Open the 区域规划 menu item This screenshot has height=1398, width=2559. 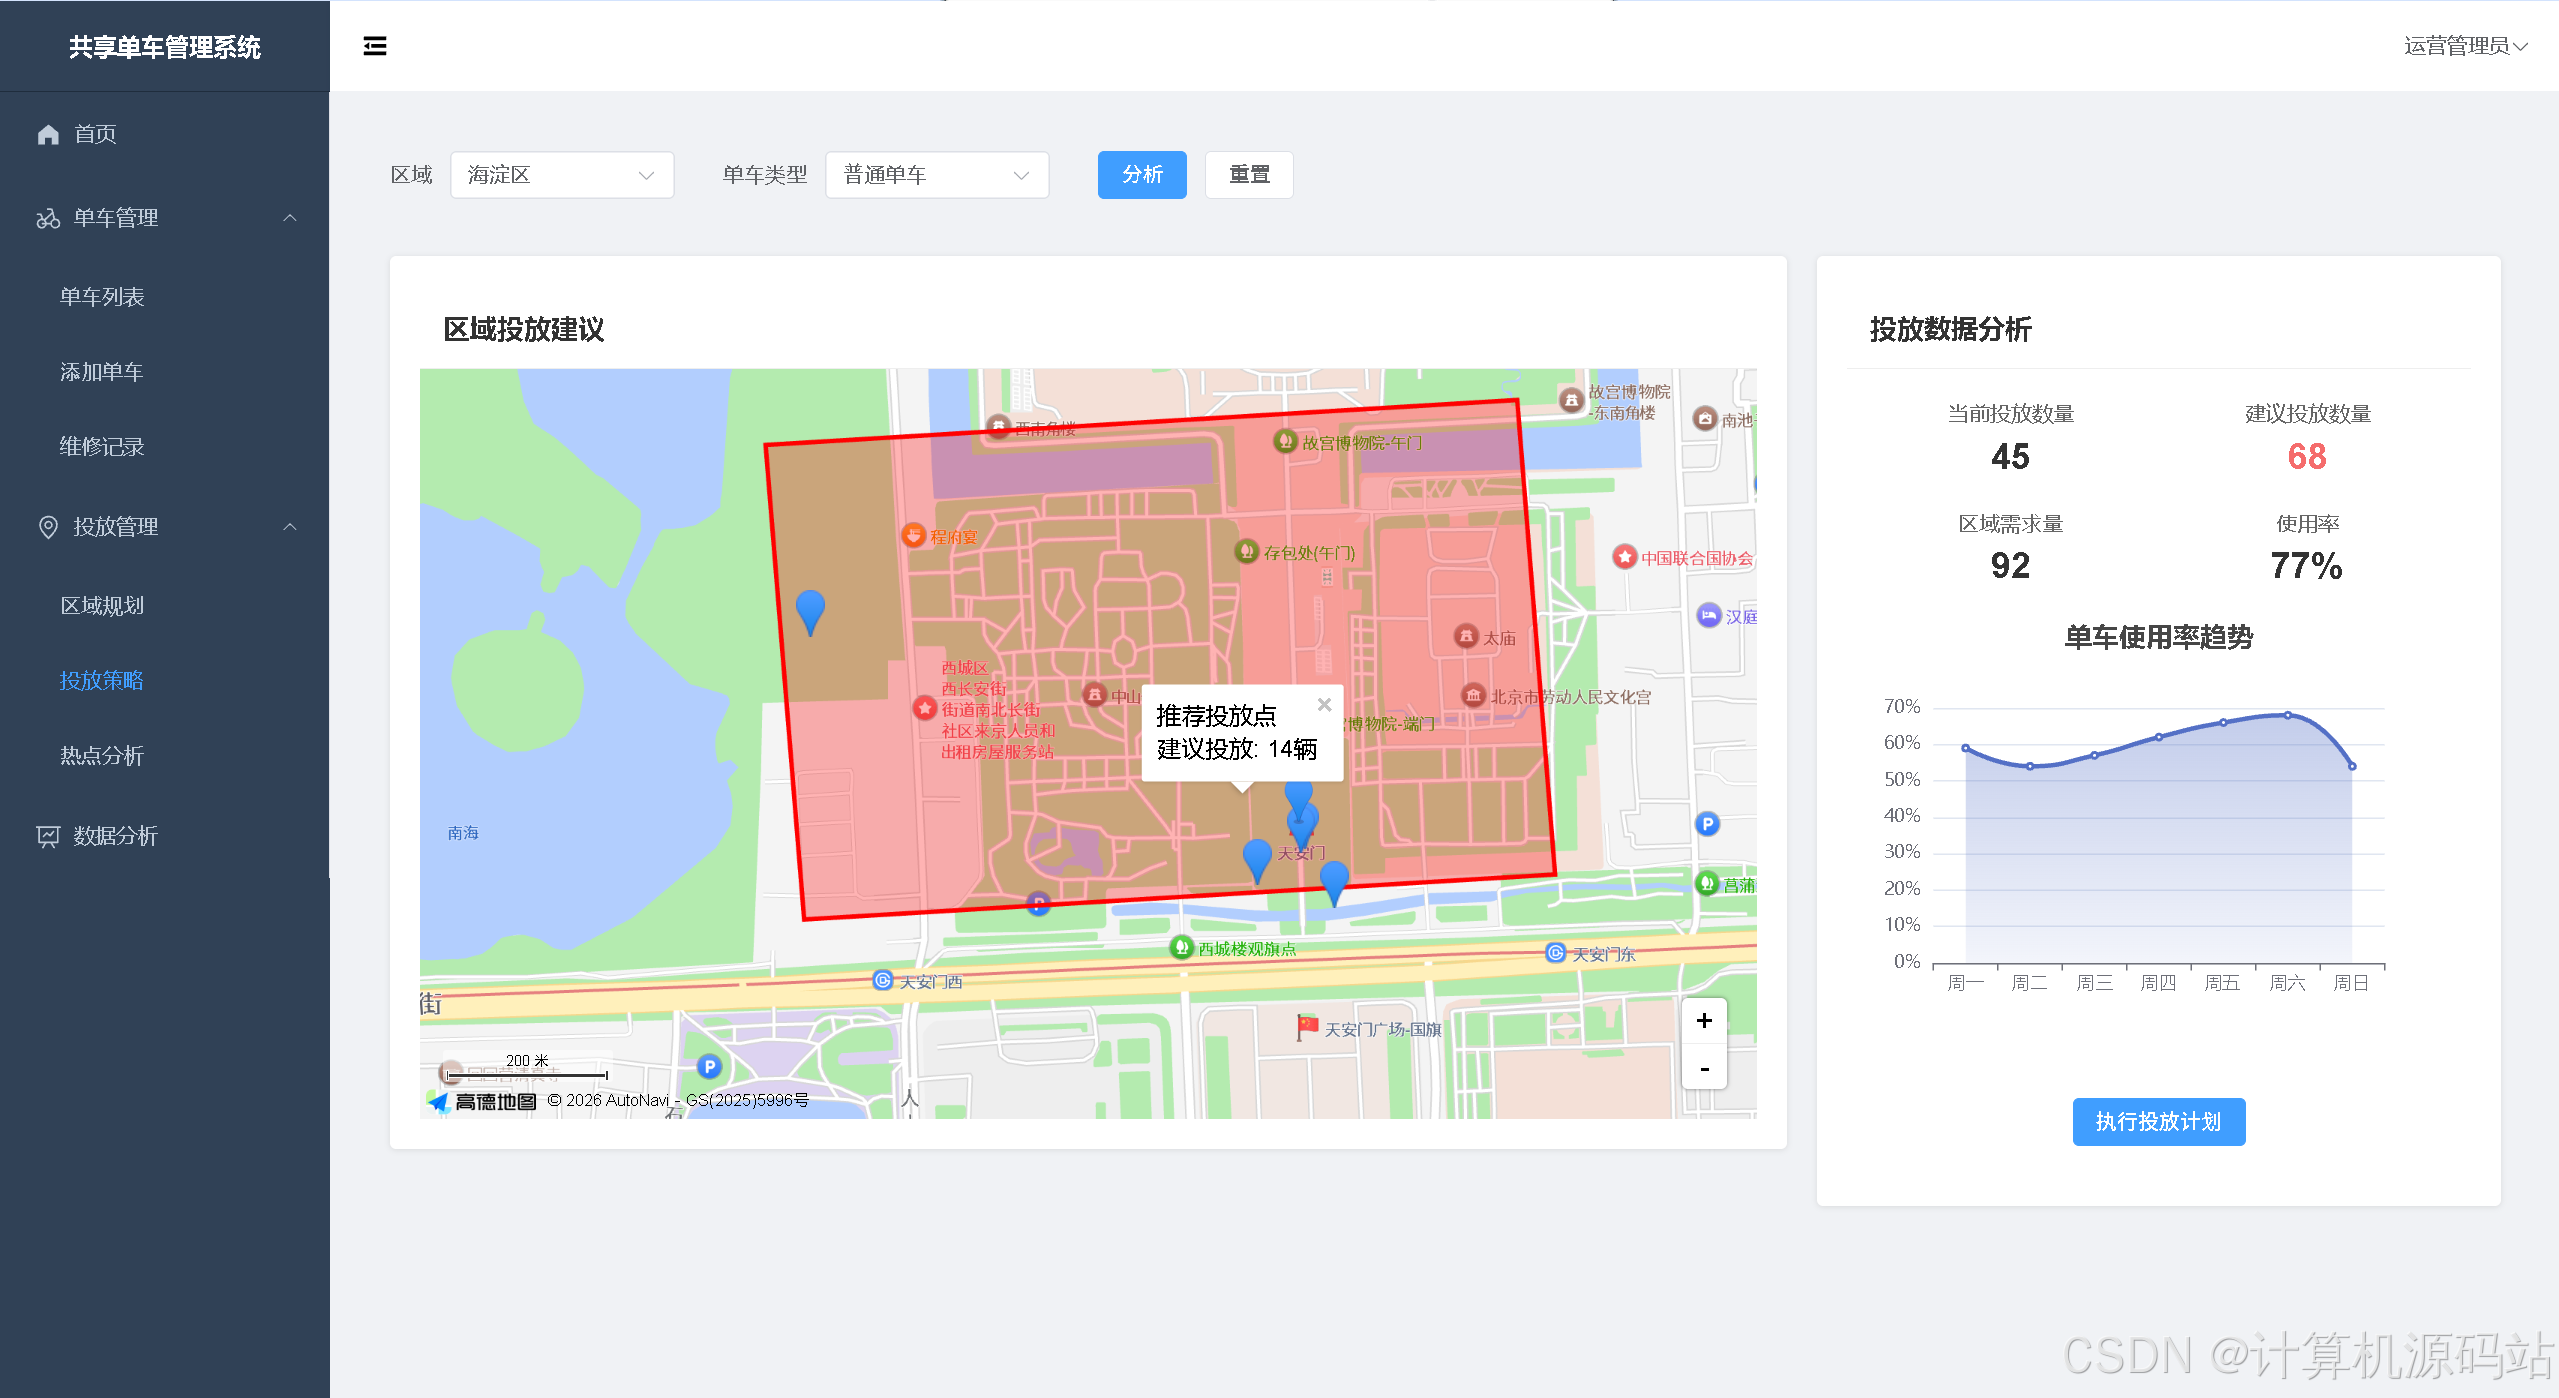point(102,606)
